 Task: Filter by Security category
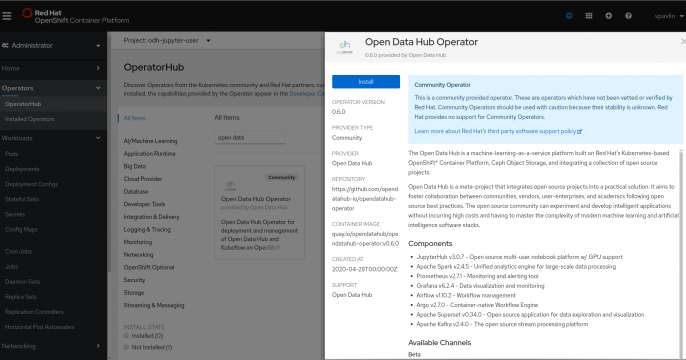(134, 280)
